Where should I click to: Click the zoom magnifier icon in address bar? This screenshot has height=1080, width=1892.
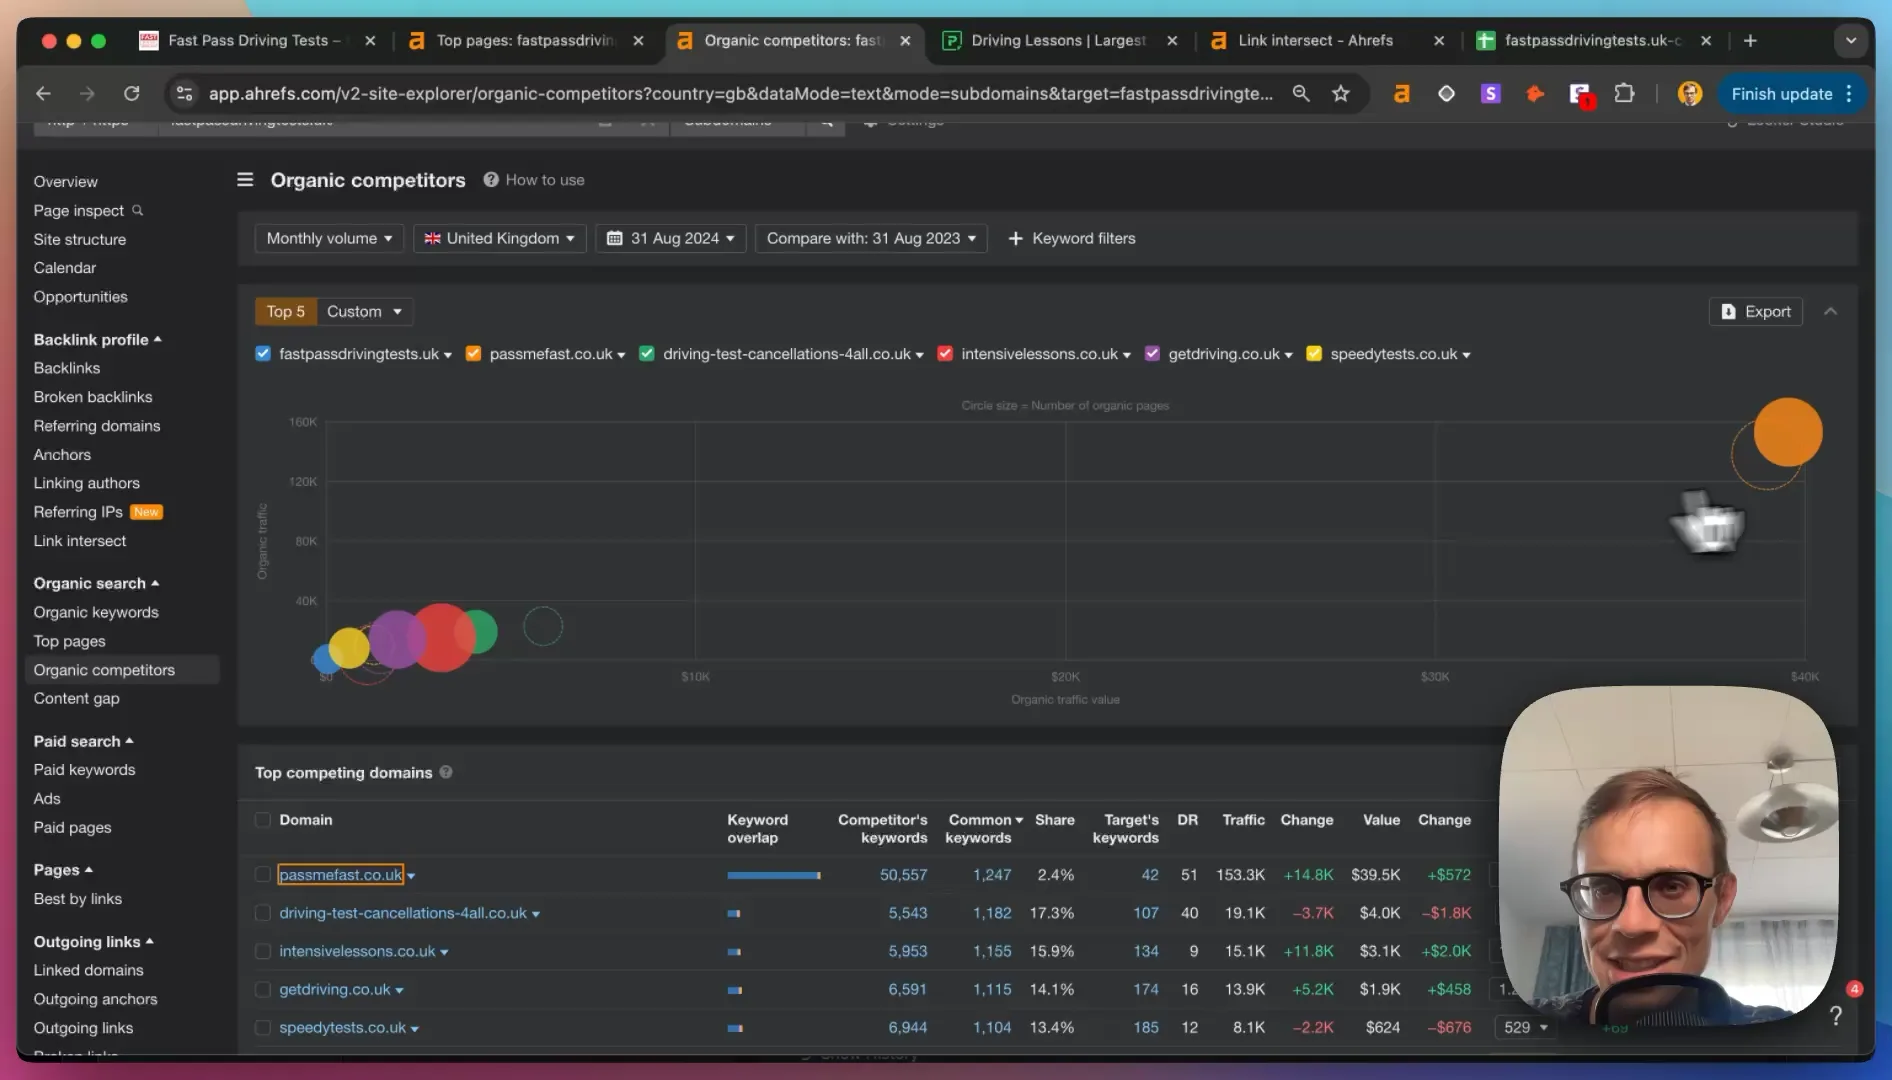coord(1301,93)
